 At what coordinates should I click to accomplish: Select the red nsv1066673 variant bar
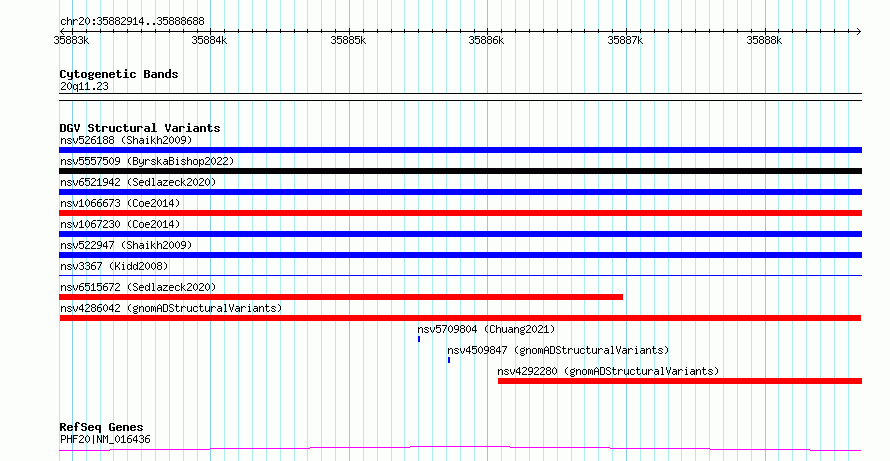tap(460, 213)
